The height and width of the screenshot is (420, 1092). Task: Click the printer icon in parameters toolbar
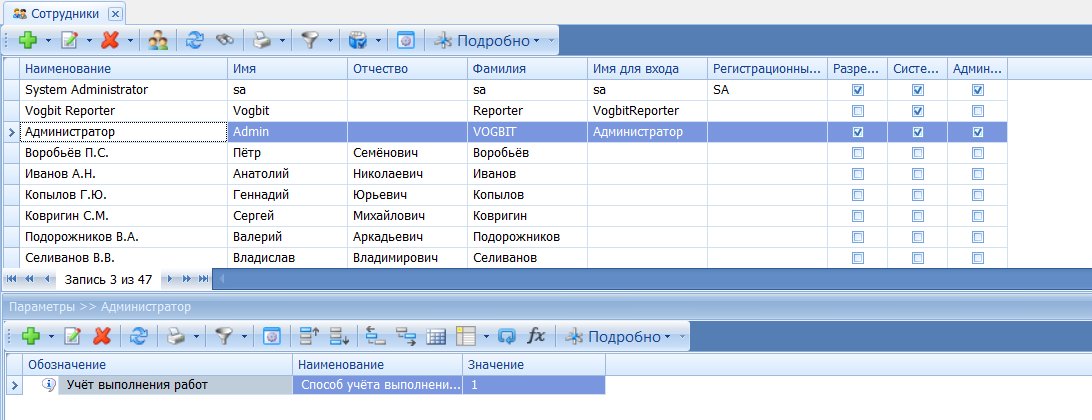[175, 336]
